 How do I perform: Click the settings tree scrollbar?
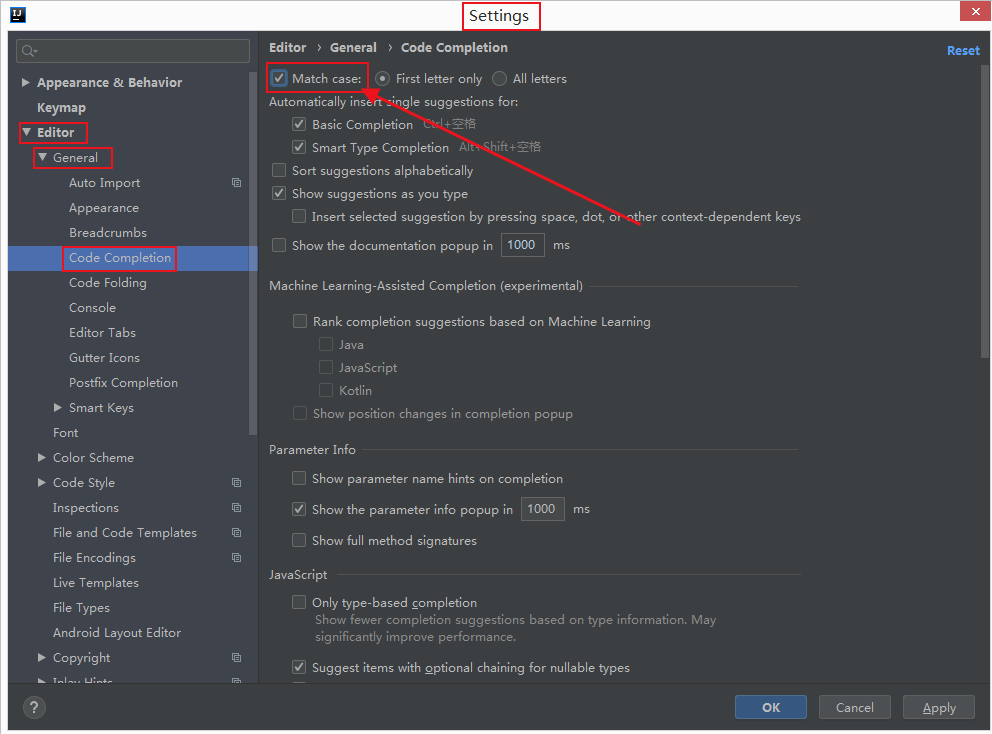[253, 253]
